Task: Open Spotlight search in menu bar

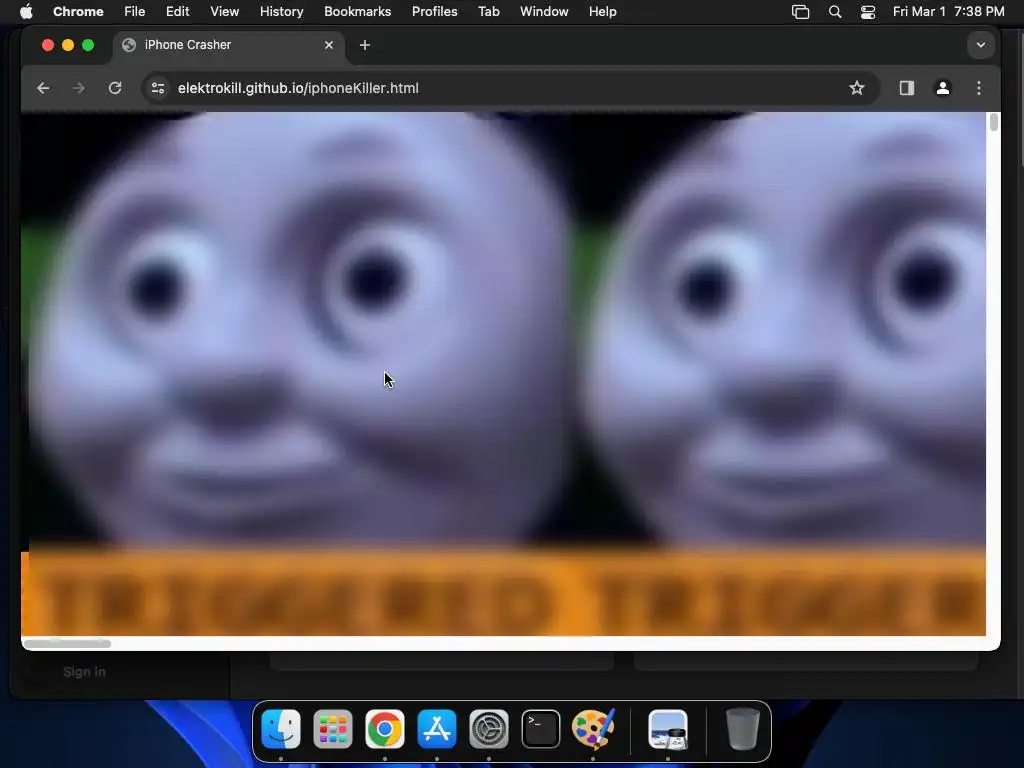Action: 835,12
